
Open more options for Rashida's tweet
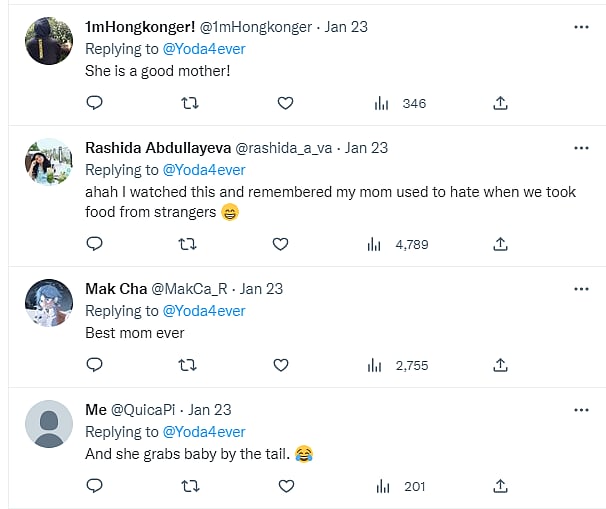(581, 147)
